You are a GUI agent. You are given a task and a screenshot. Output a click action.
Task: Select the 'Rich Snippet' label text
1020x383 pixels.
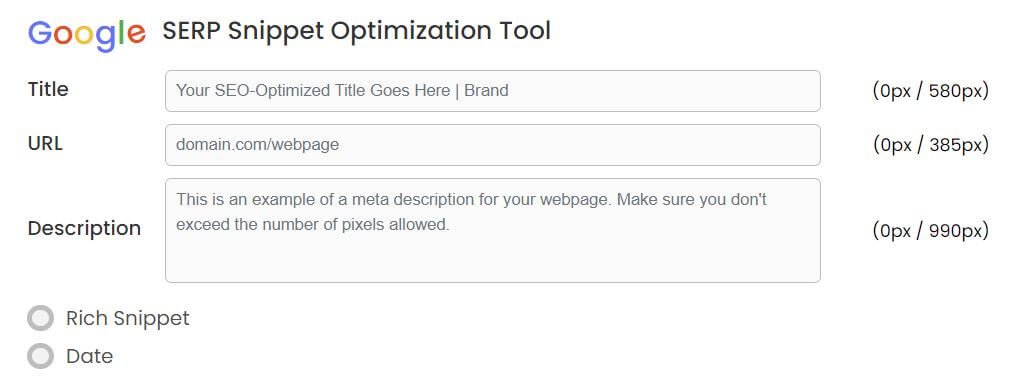tap(128, 318)
